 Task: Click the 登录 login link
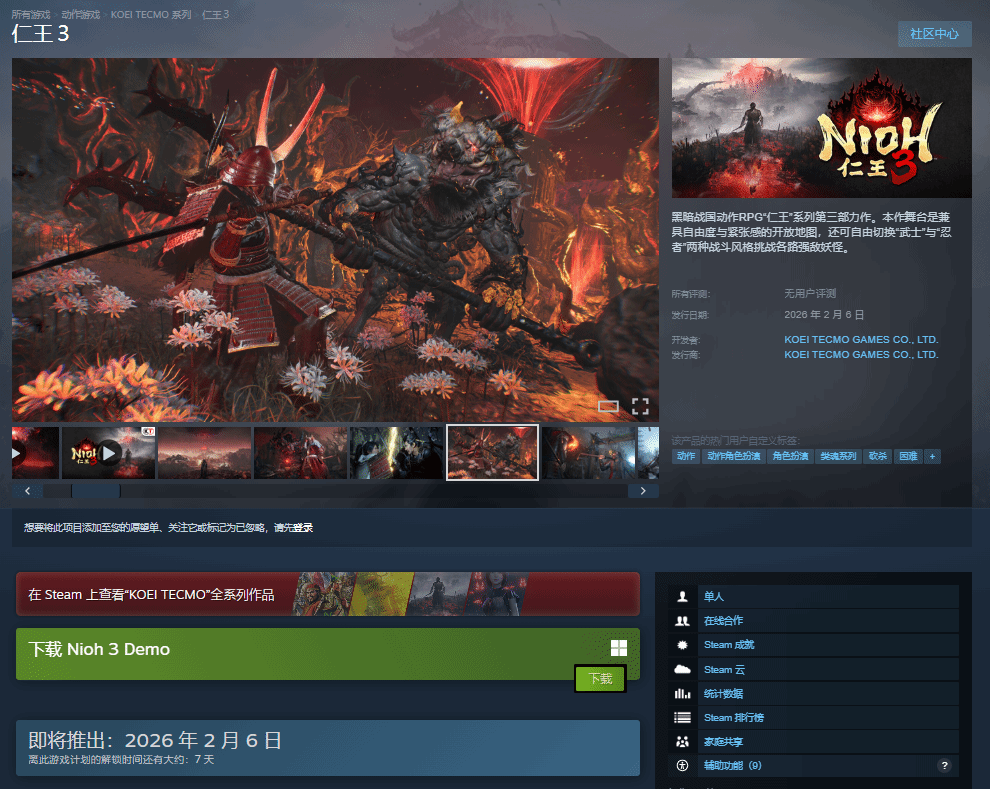(x=302, y=527)
